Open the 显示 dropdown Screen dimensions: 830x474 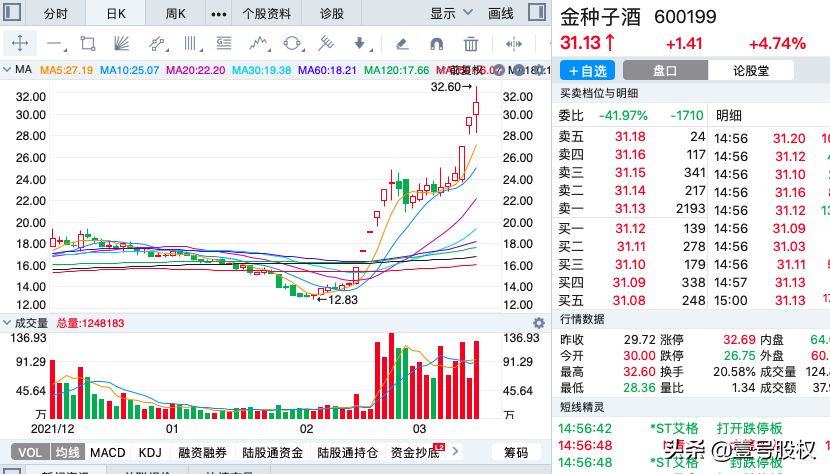pyautogui.click(x=451, y=13)
